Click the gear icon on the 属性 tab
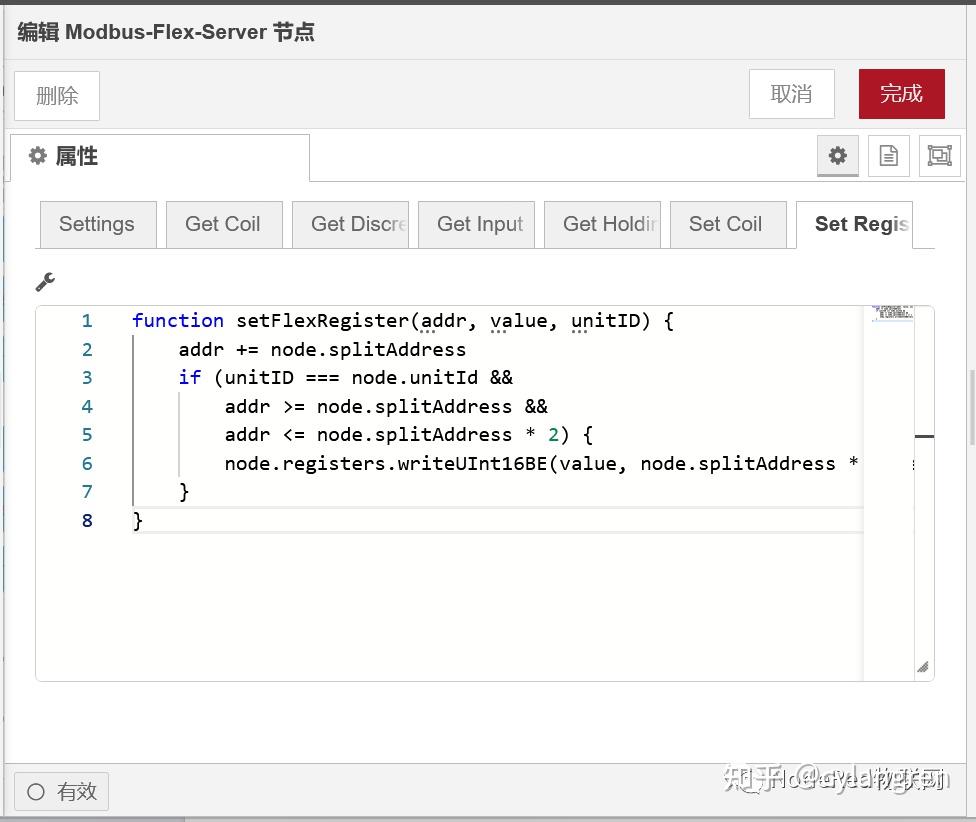976x822 pixels. (x=37, y=156)
